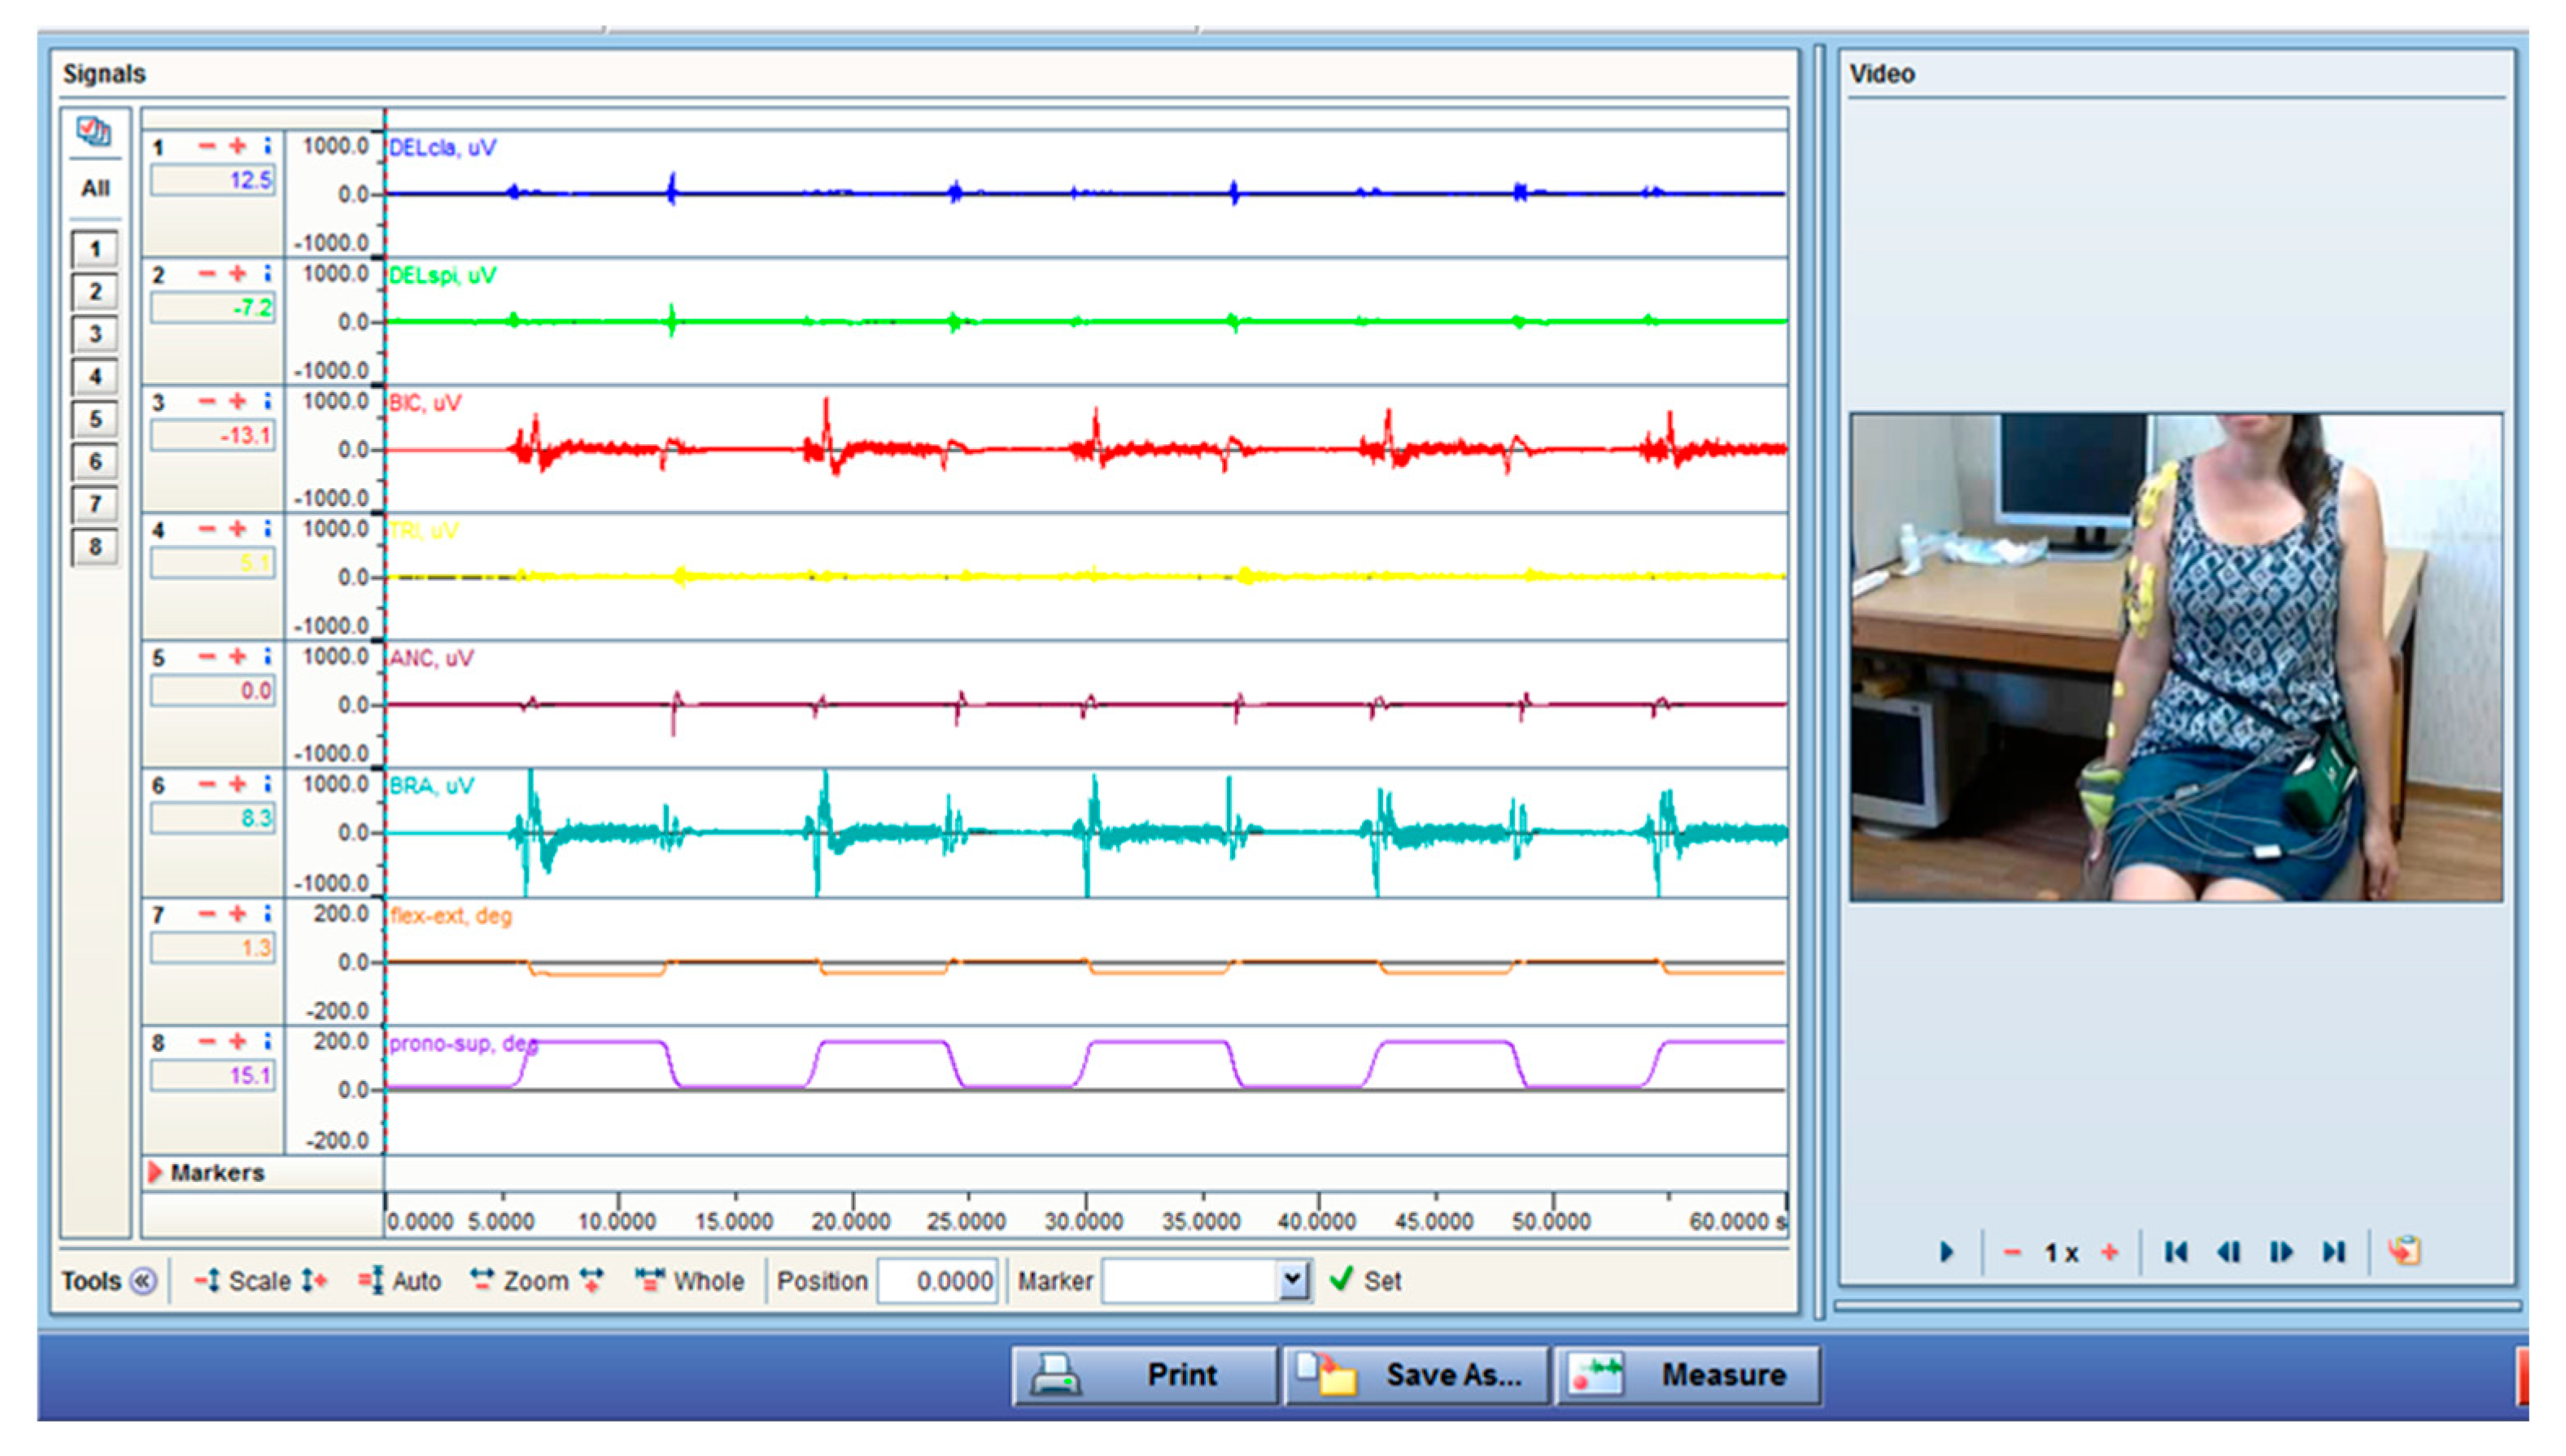Viewport: 2566px width, 1456px height.
Task: Expand the Markers row
Action: click(x=155, y=1172)
